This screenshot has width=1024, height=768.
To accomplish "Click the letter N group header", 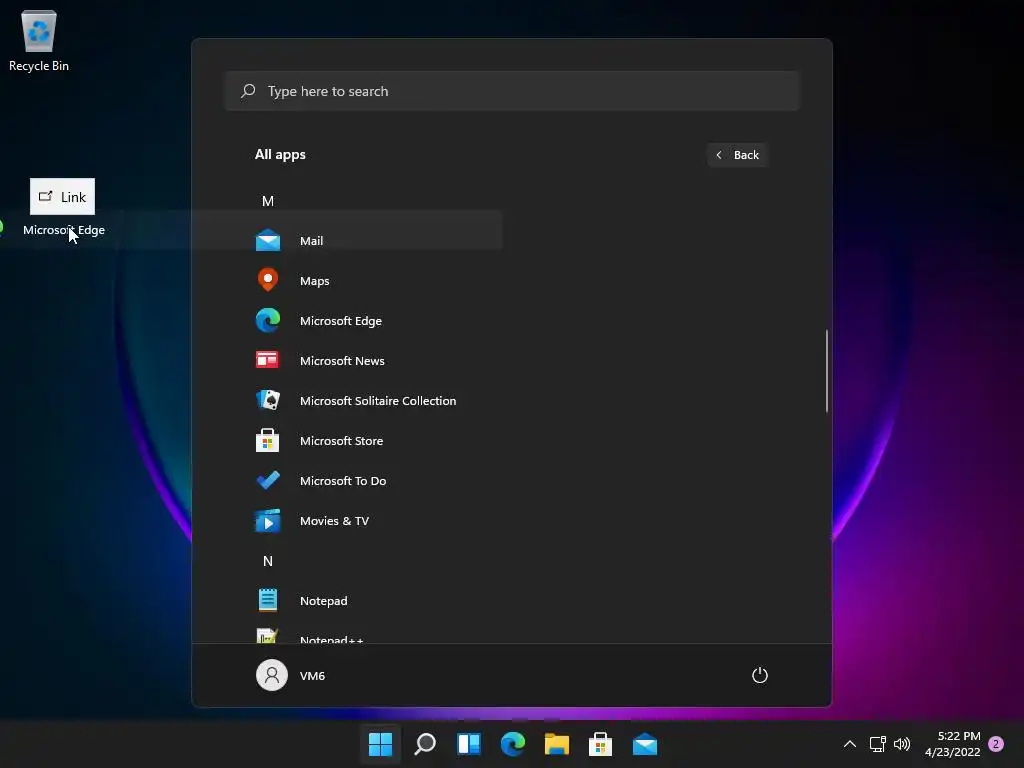I will 268,561.
